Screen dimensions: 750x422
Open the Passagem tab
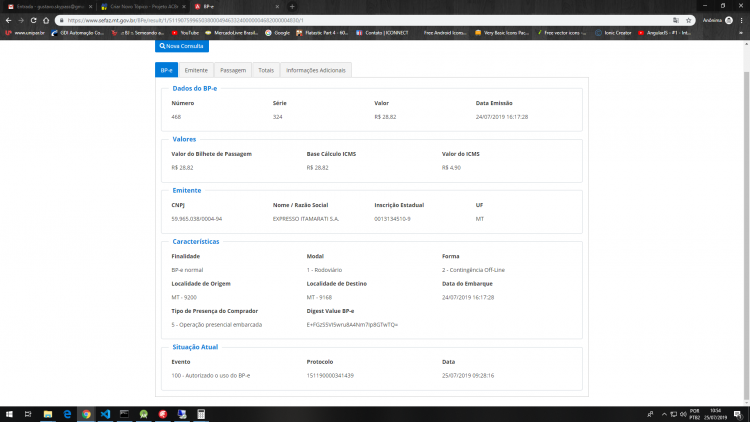click(x=233, y=70)
